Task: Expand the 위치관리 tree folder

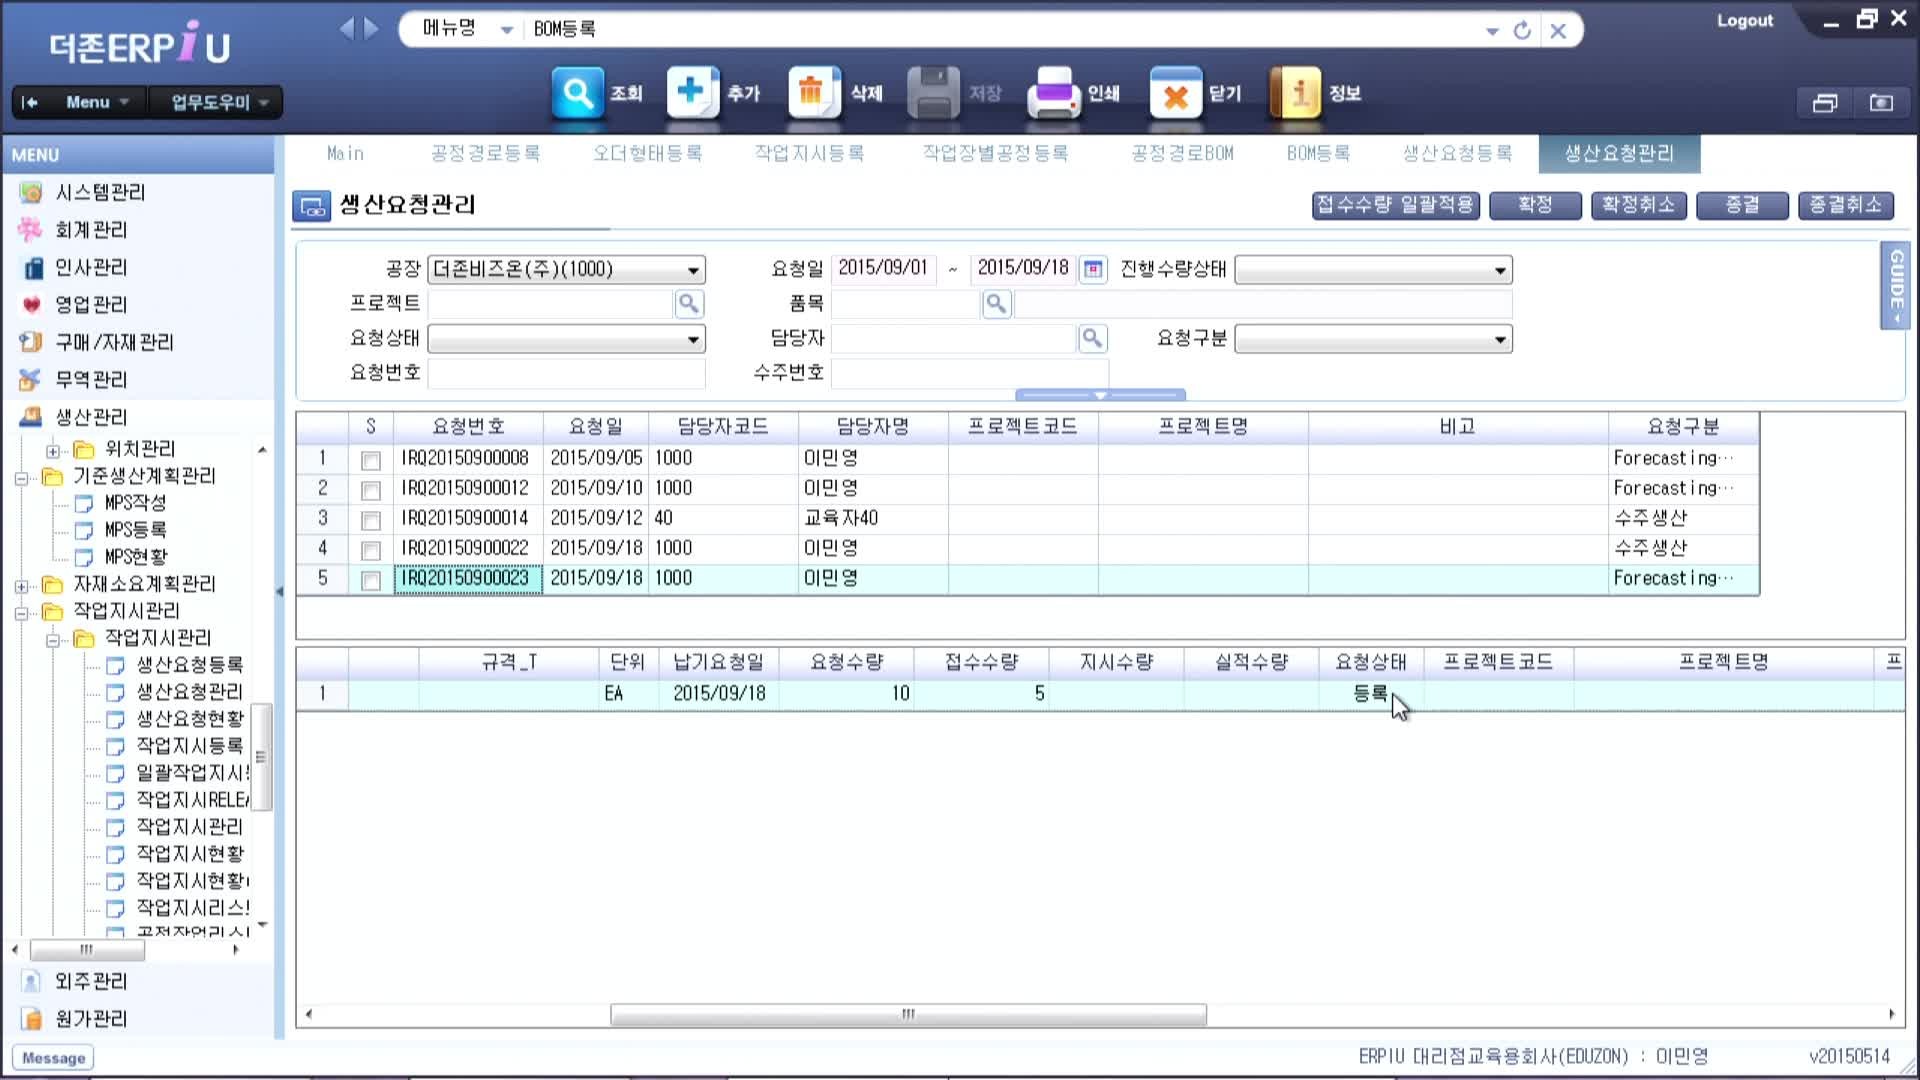Action: (53, 451)
